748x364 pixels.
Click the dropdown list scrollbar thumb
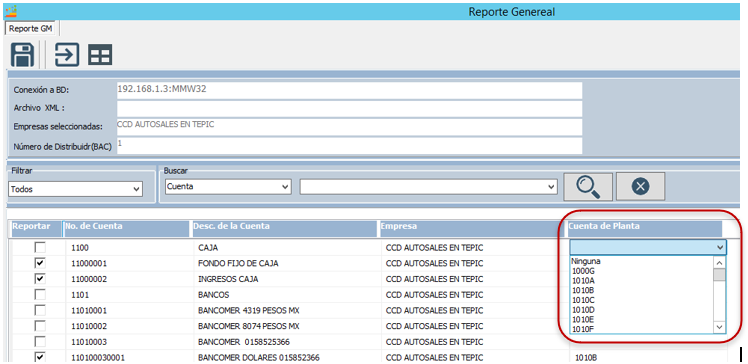(719, 275)
